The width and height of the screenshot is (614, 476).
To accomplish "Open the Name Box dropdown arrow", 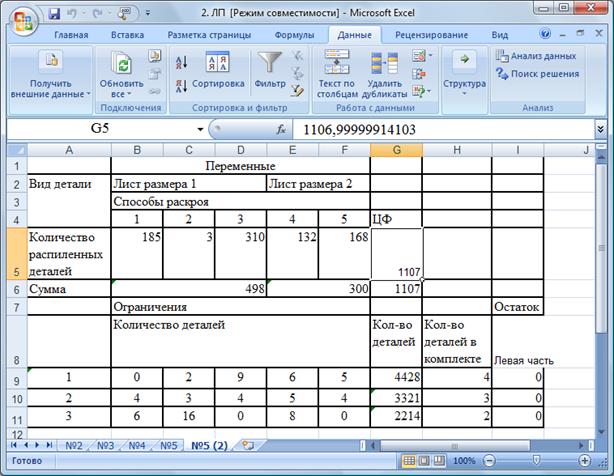I will click(x=200, y=129).
